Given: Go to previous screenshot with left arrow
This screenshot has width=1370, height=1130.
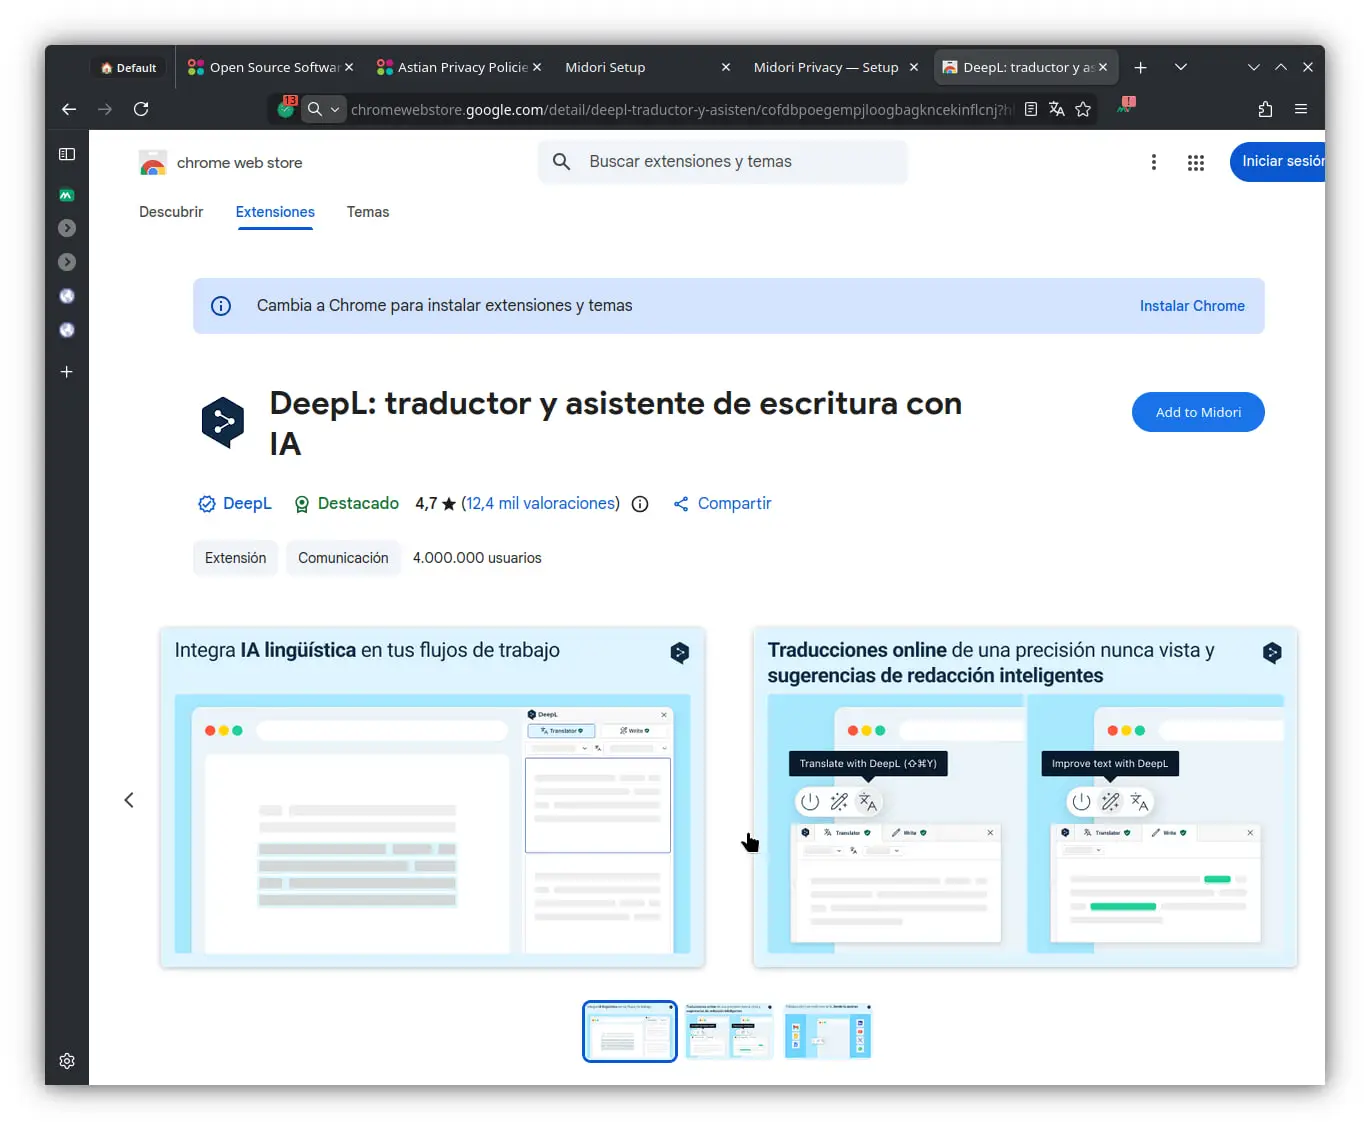Looking at the screenshot, I should point(129,800).
